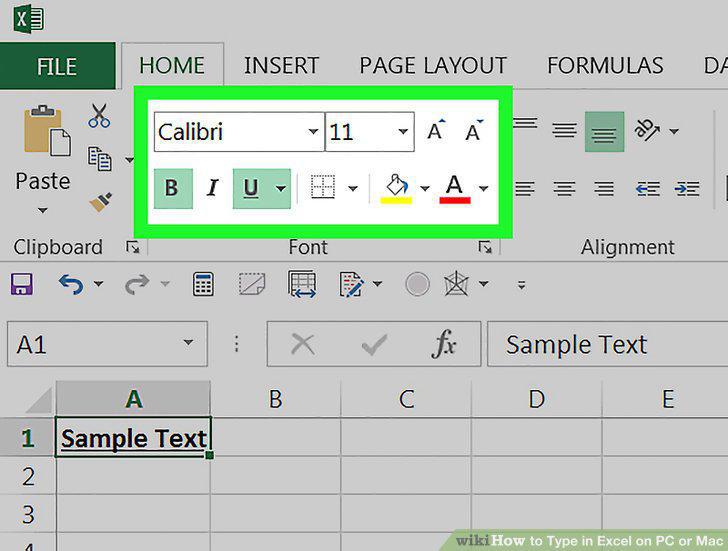Viewport: 728px width, 551px height.
Task: Click the Undo arrow icon
Action: tap(71, 284)
